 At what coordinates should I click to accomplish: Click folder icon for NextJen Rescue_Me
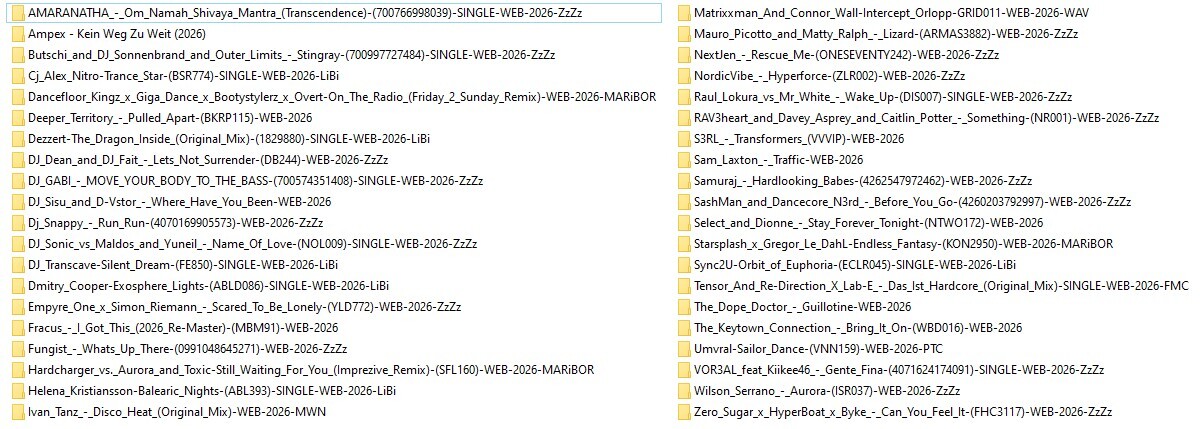point(682,55)
